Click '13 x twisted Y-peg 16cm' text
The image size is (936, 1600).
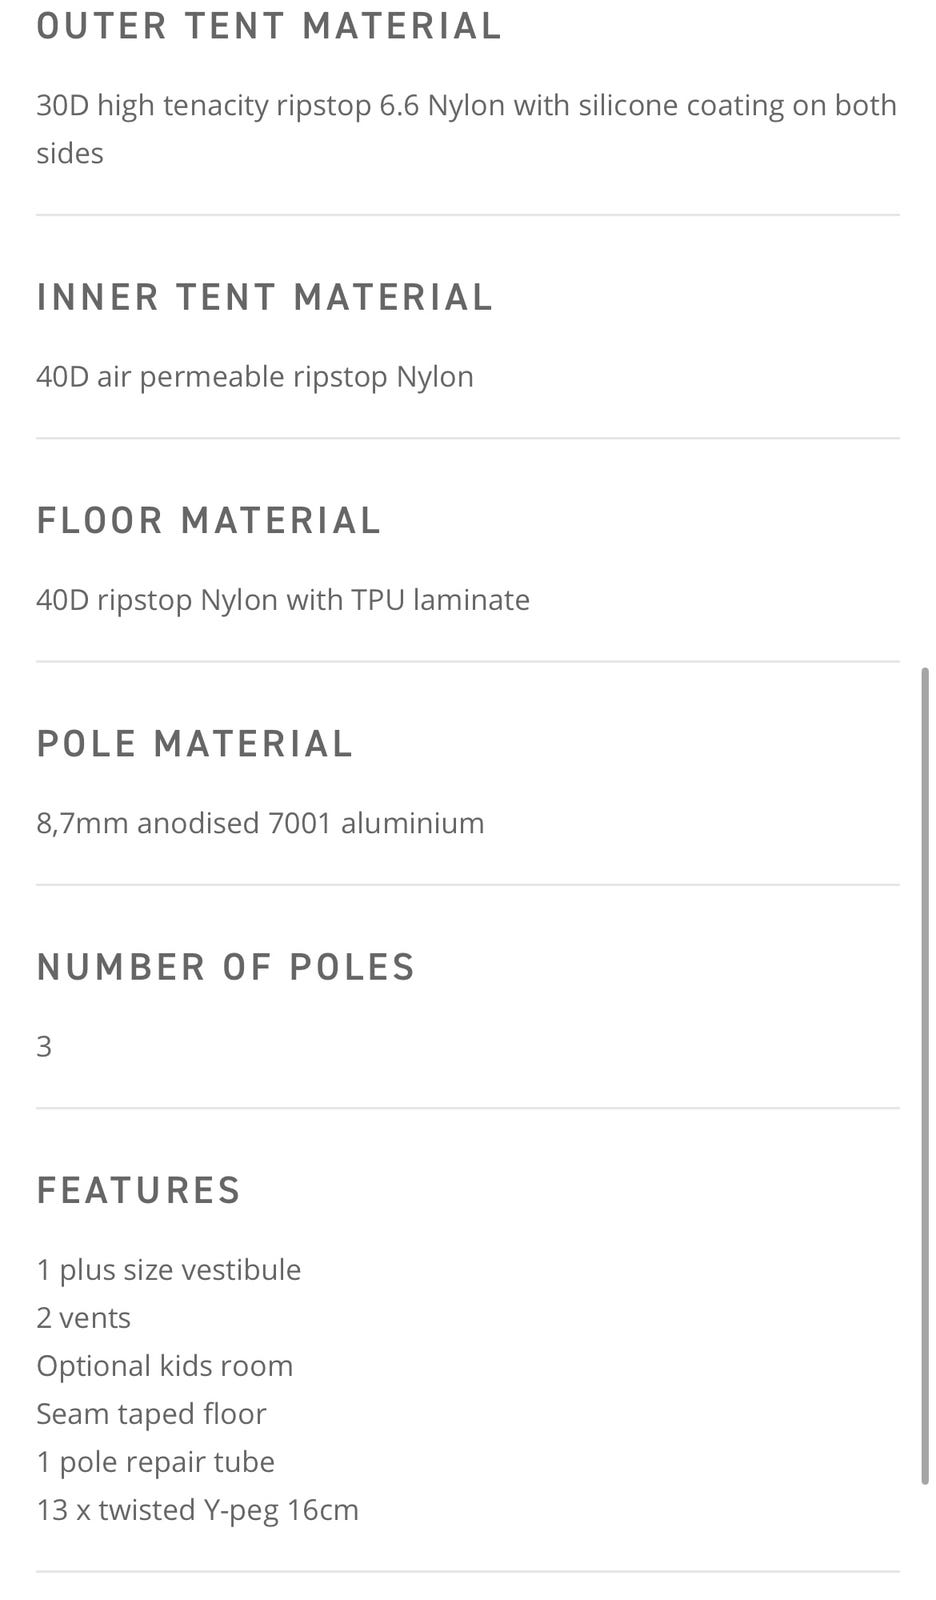[x=197, y=1510]
